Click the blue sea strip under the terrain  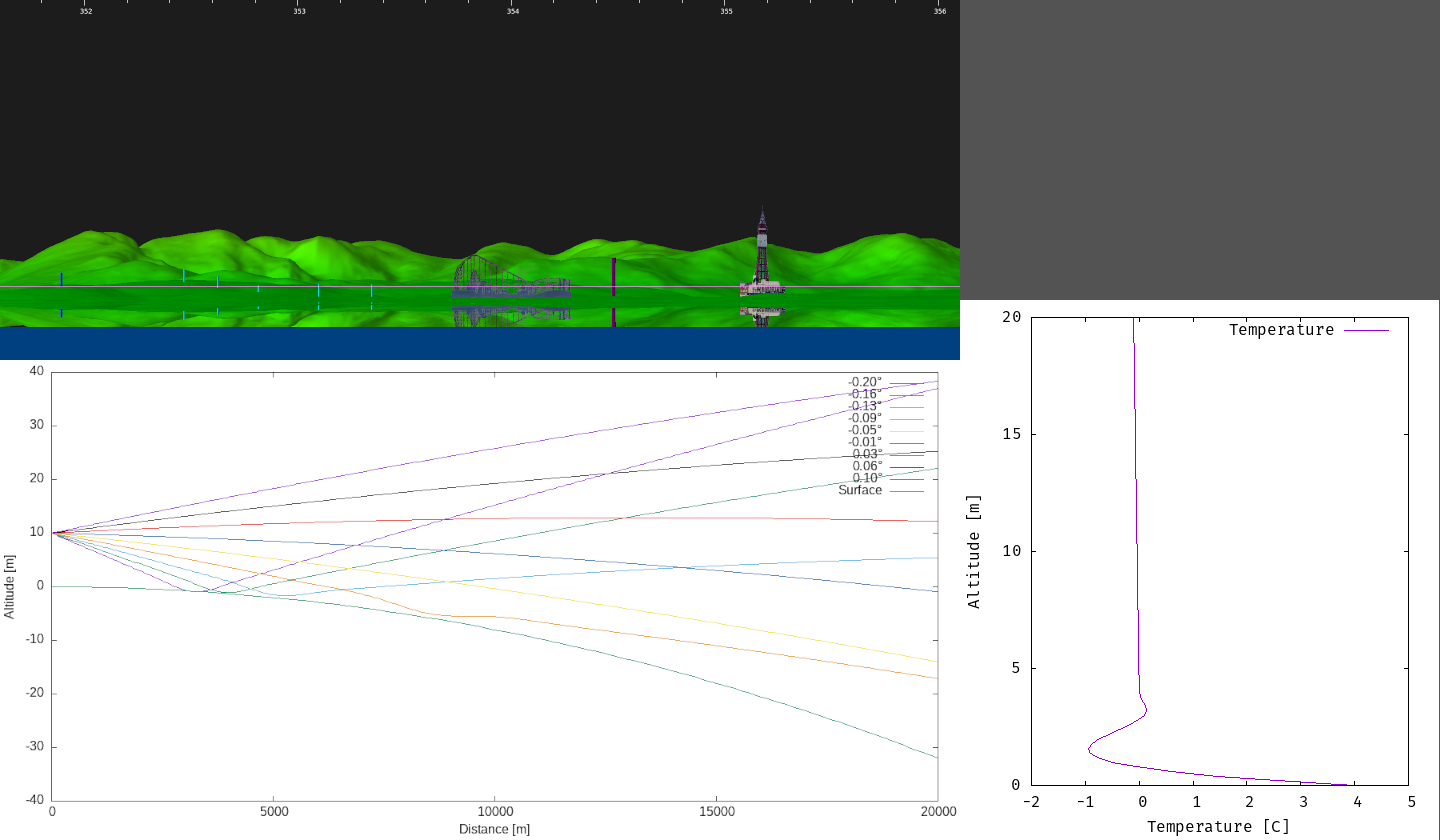coord(480,344)
